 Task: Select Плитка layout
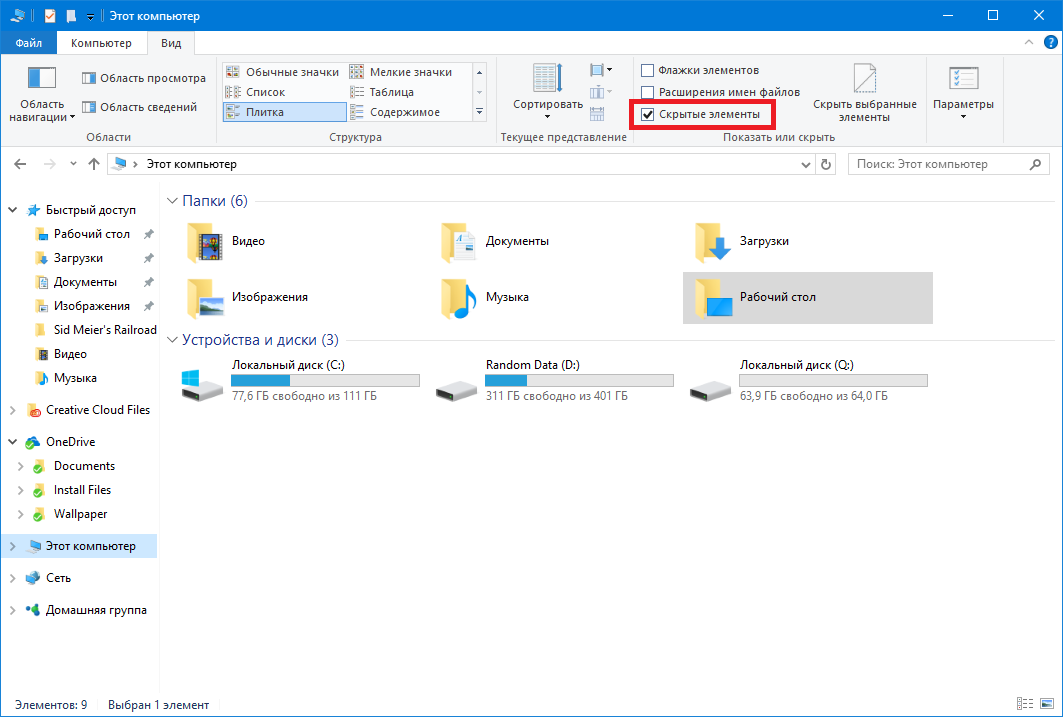[x=284, y=112]
